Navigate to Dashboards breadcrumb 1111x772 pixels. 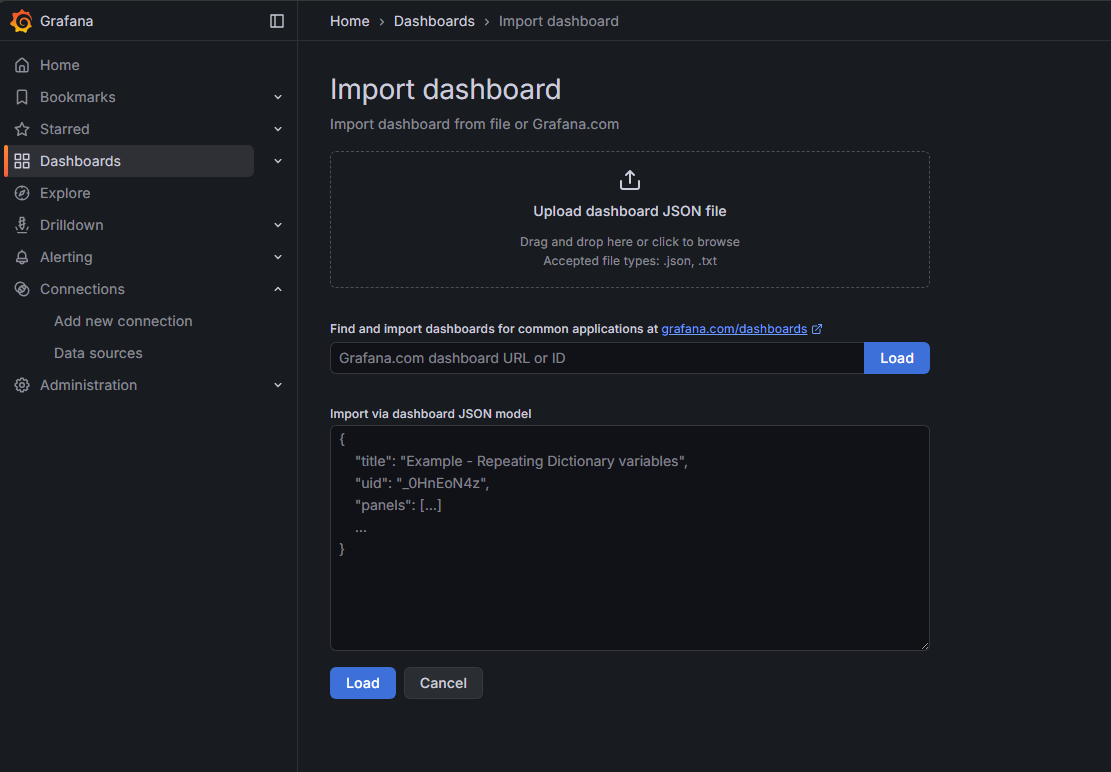434,21
